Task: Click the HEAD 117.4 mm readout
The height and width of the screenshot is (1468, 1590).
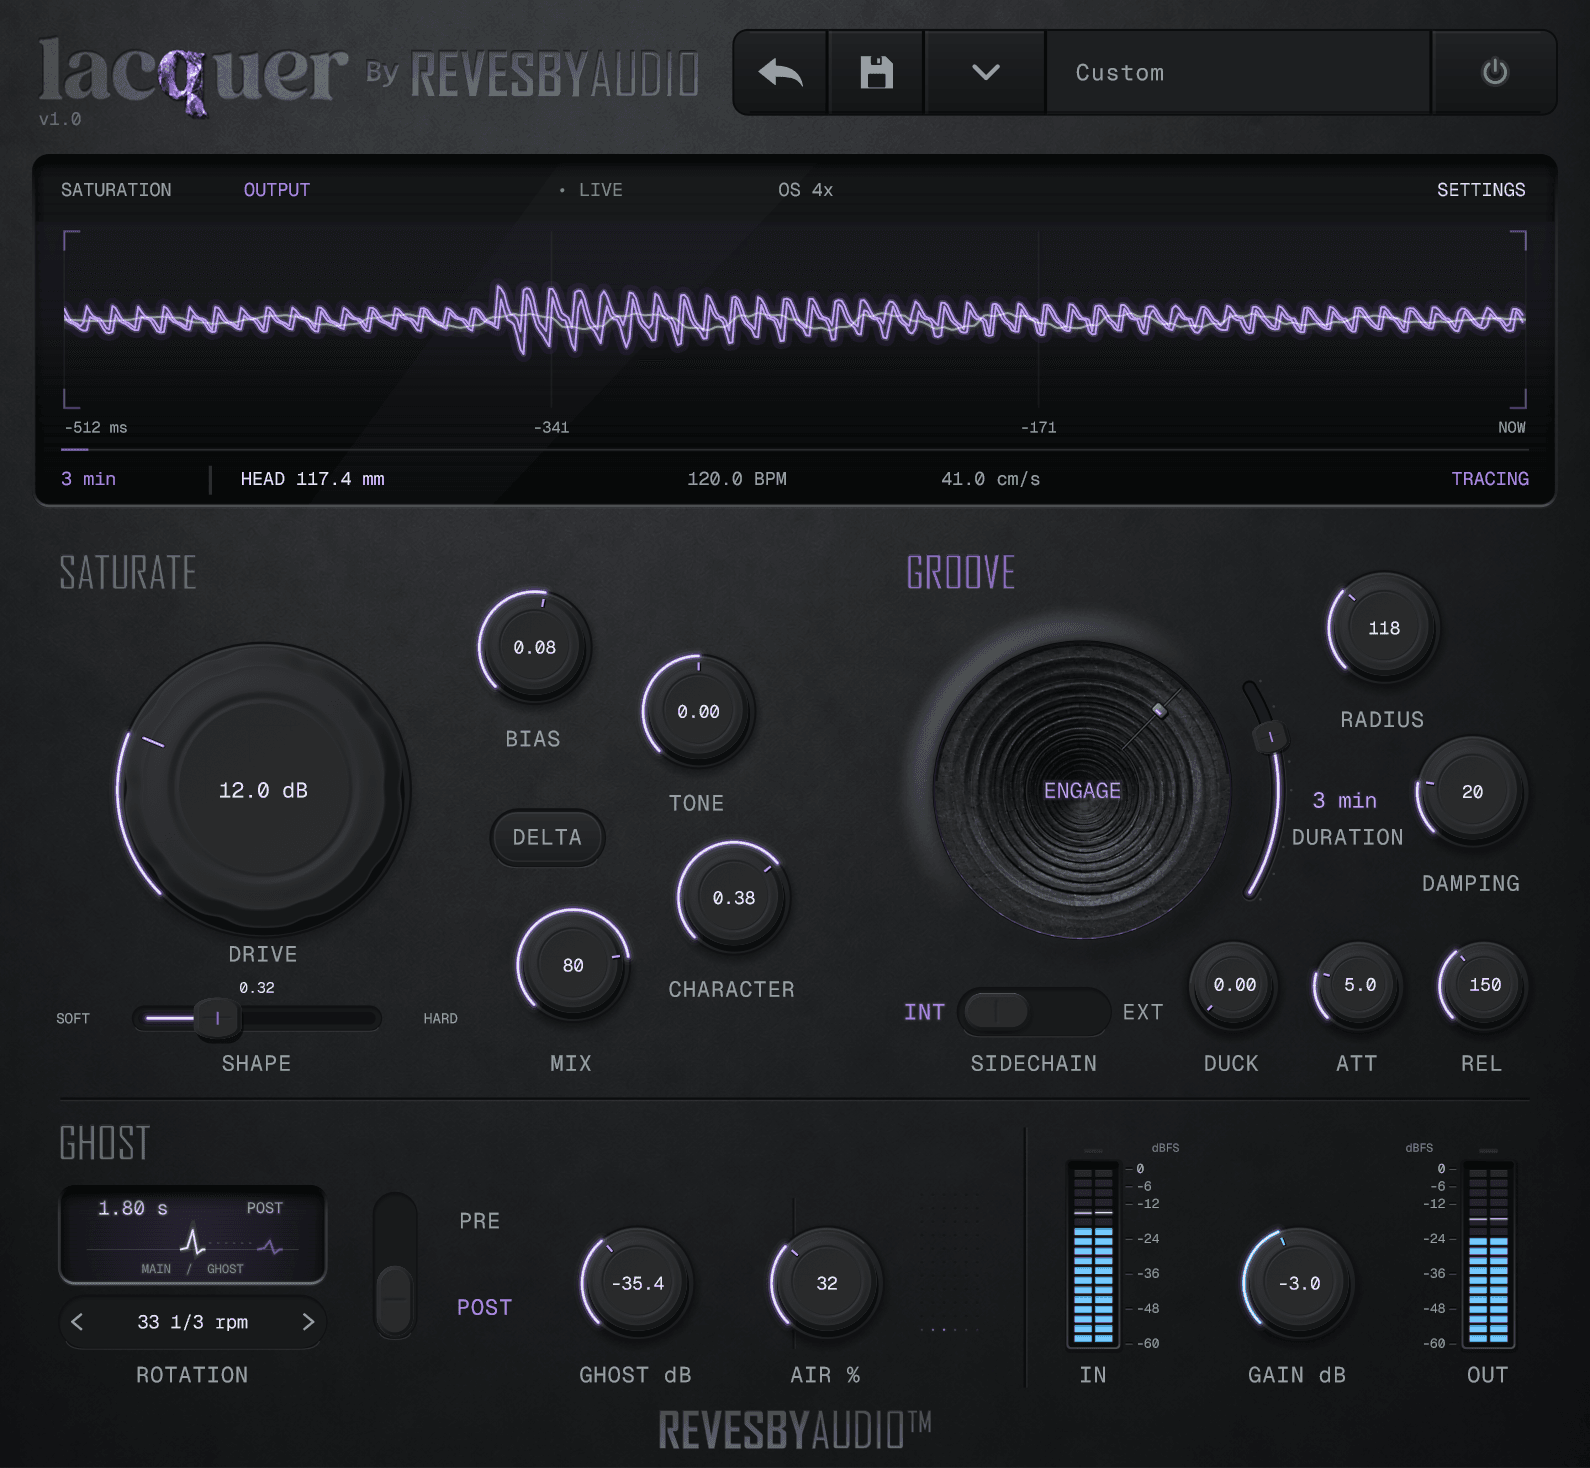Action: pyautogui.click(x=312, y=479)
